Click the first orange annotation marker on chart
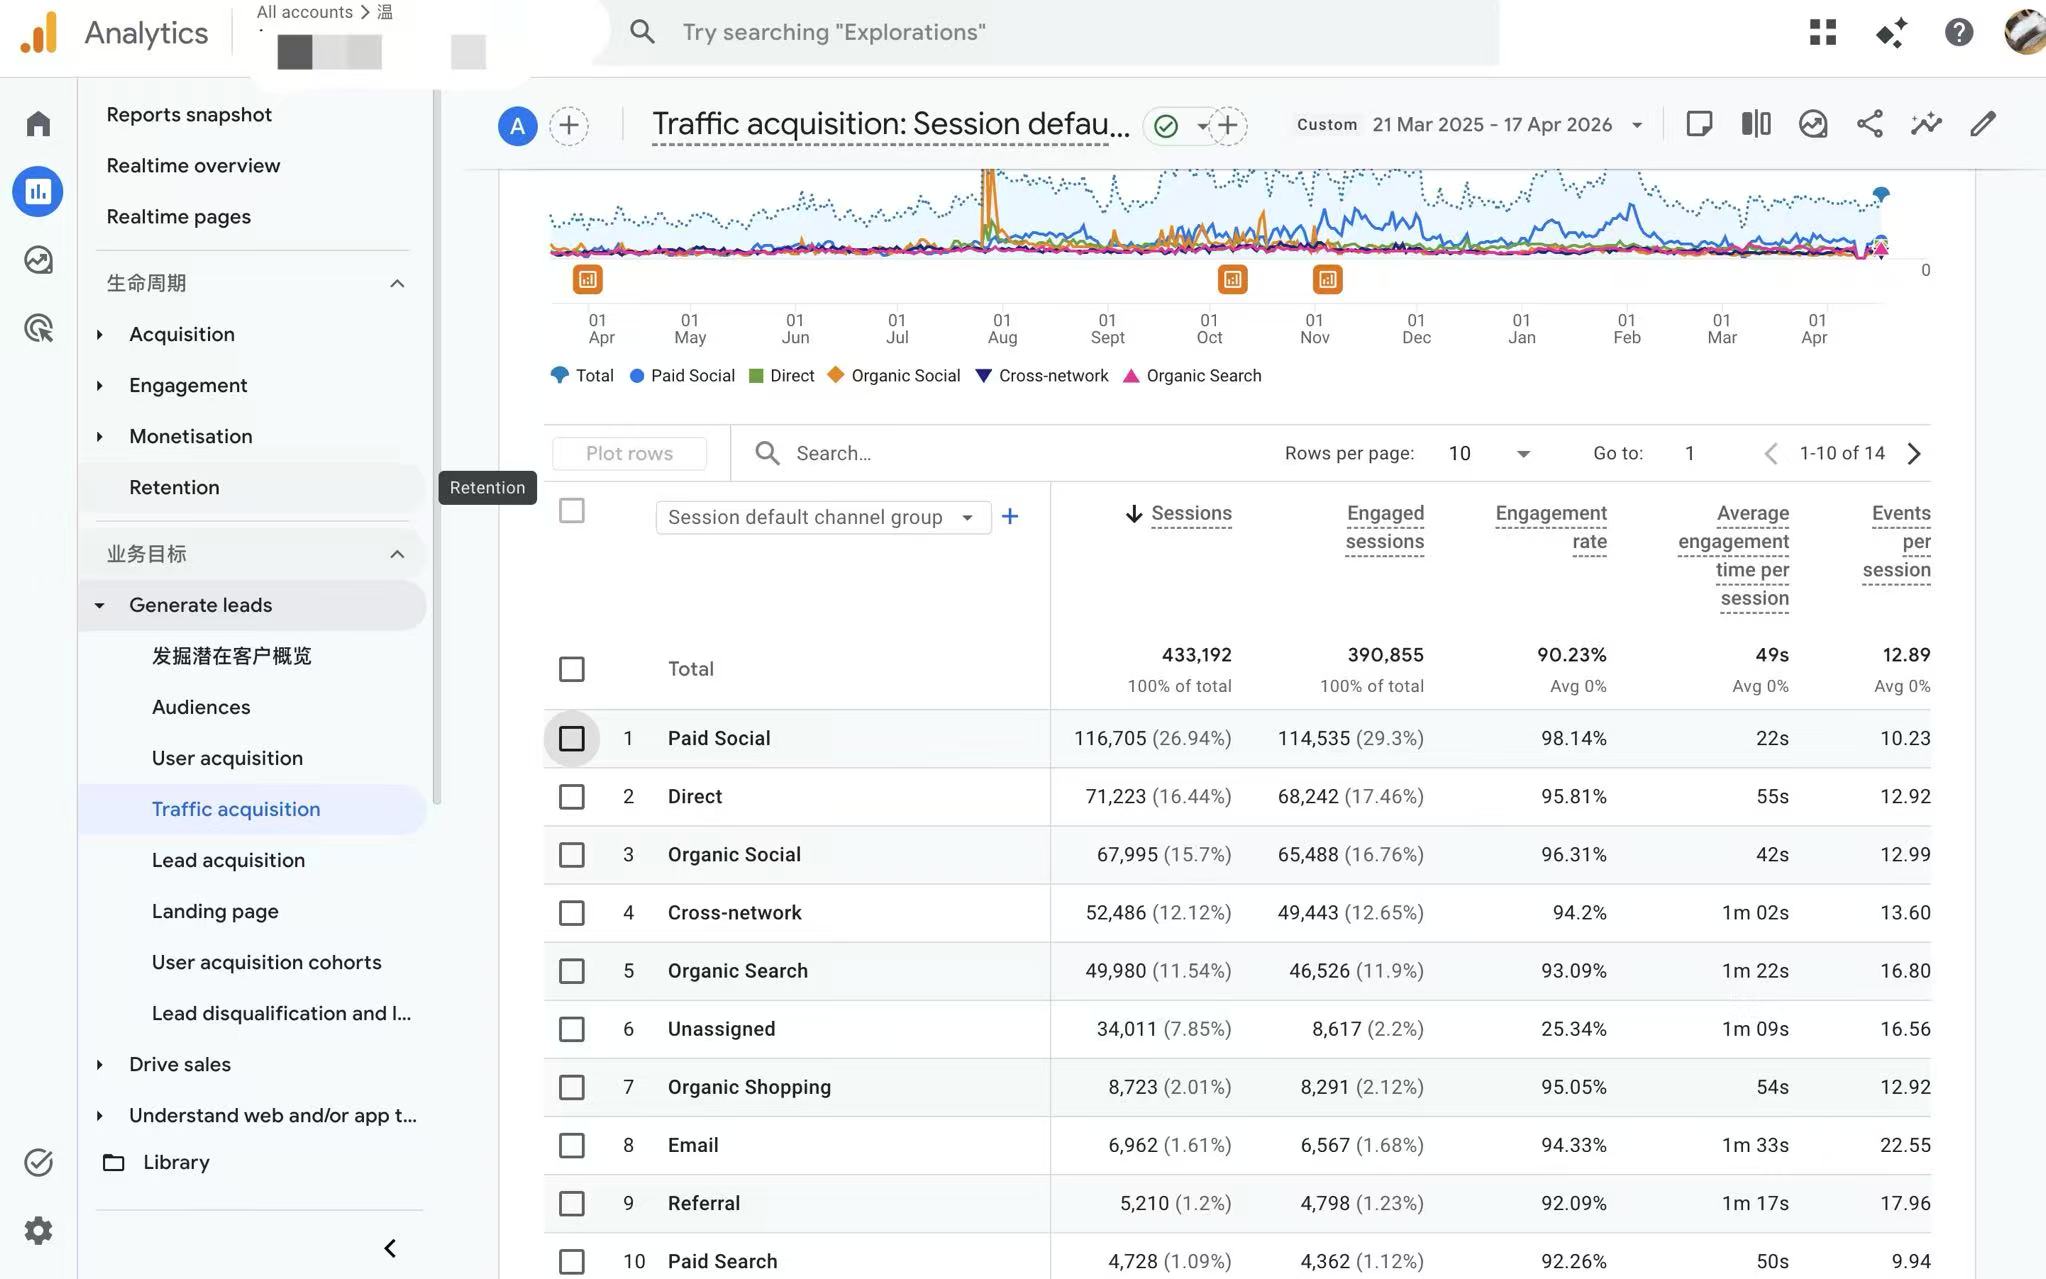Image resolution: width=2046 pixels, height=1279 pixels. pyautogui.click(x=588, y=279)
